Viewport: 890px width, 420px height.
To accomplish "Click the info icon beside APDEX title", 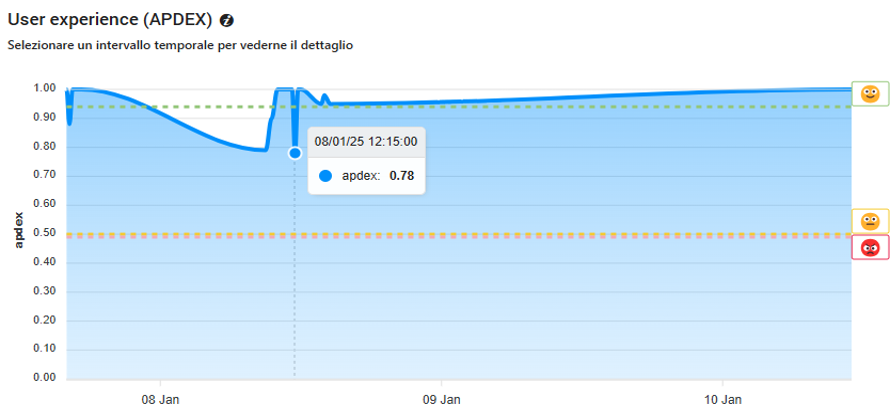I will 227,20.
